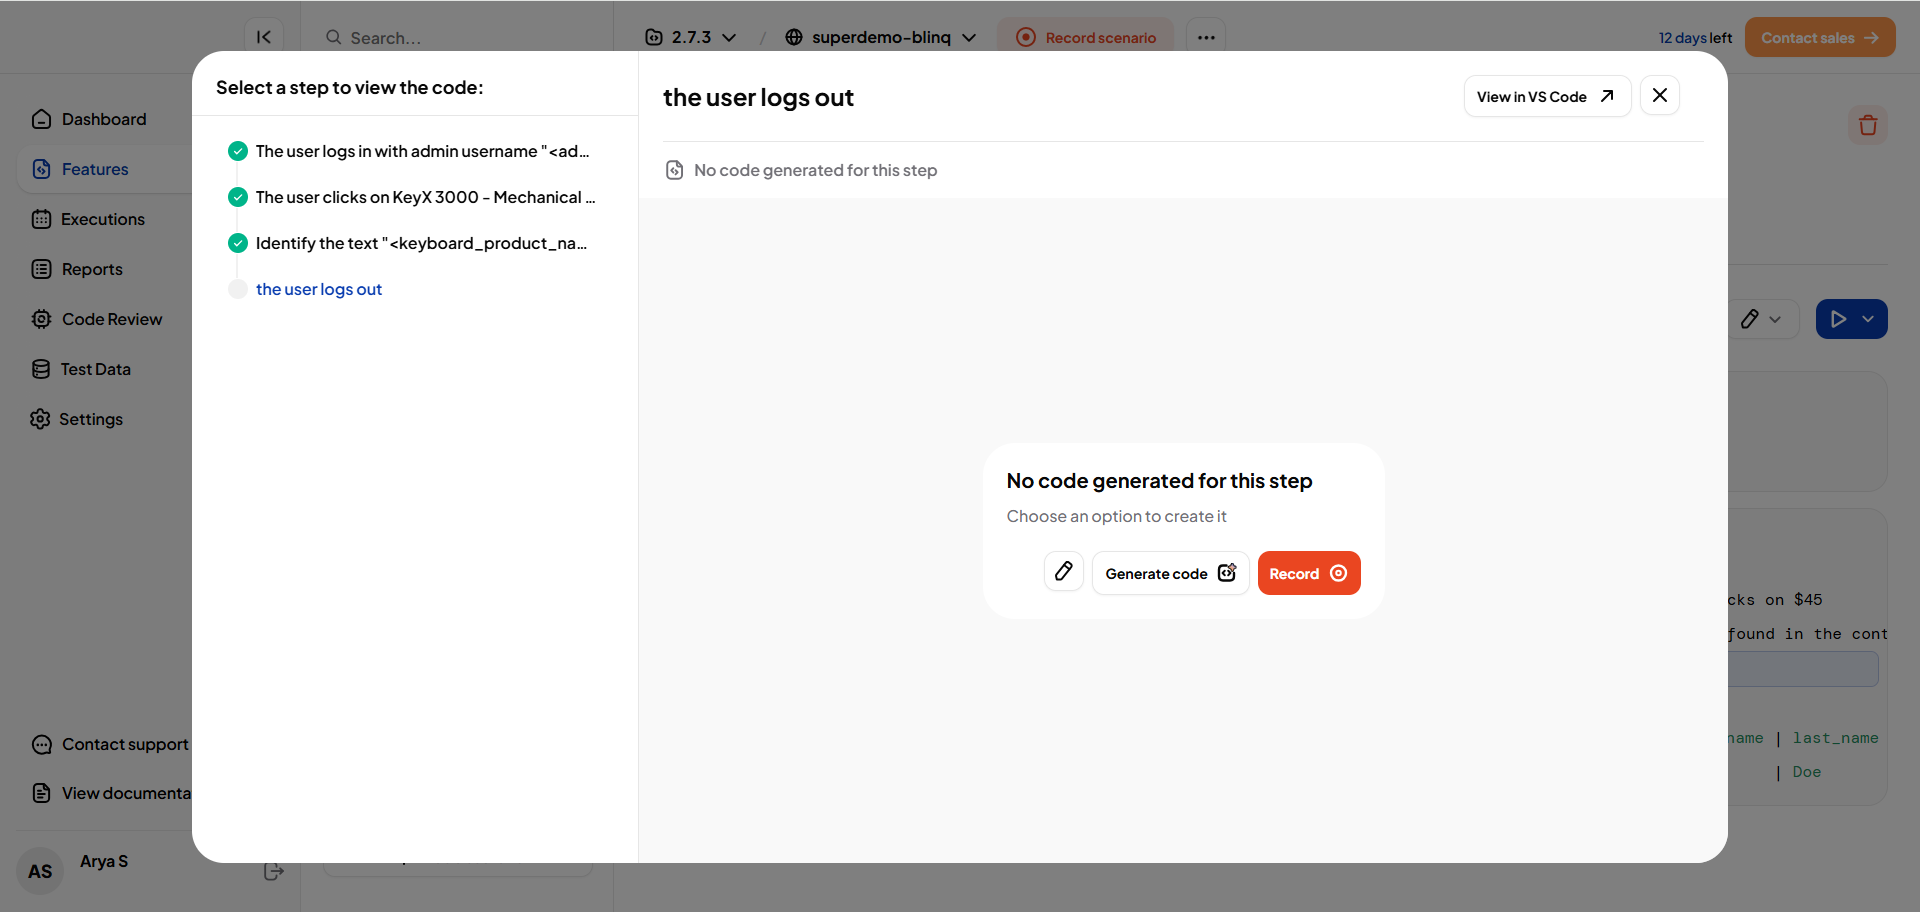
Task: Select the 'Identify the text' step
Action: coord(420,243)
